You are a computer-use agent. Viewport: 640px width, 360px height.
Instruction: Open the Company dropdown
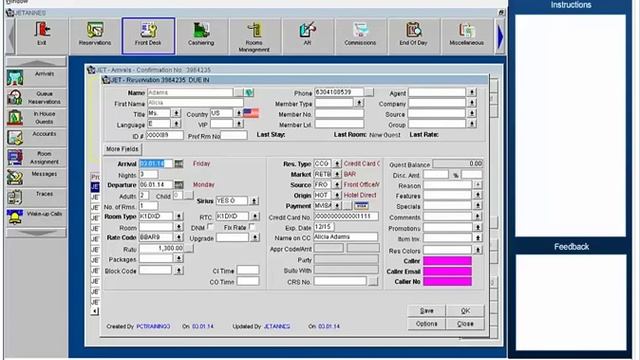(x=472, y=103)
